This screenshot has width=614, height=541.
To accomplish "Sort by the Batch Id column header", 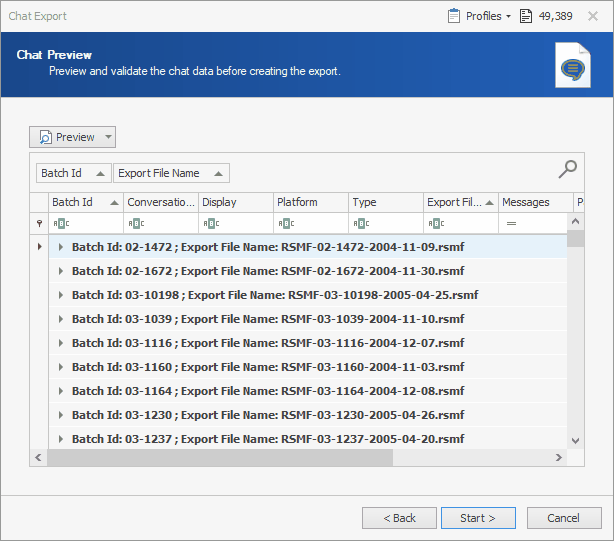I will (x=86, y=202).
